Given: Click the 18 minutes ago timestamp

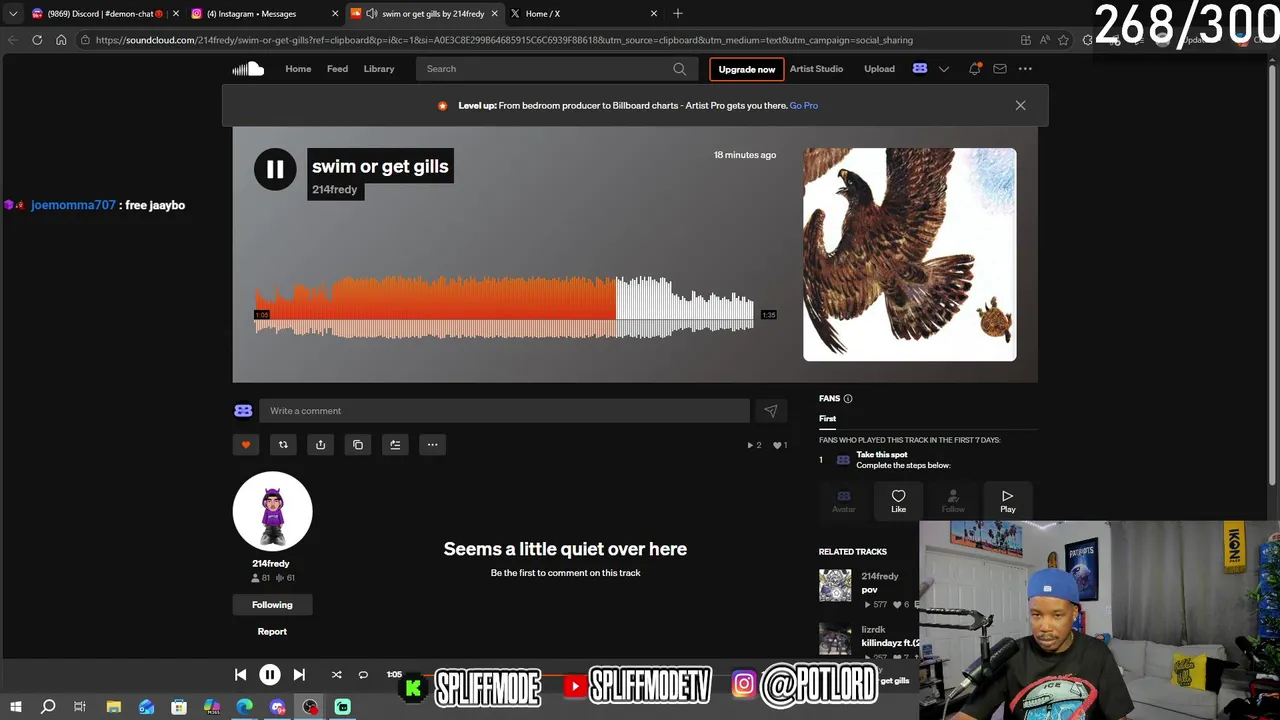Looking at the screenshot, I should pyautogui.click(x=745, y=155).
